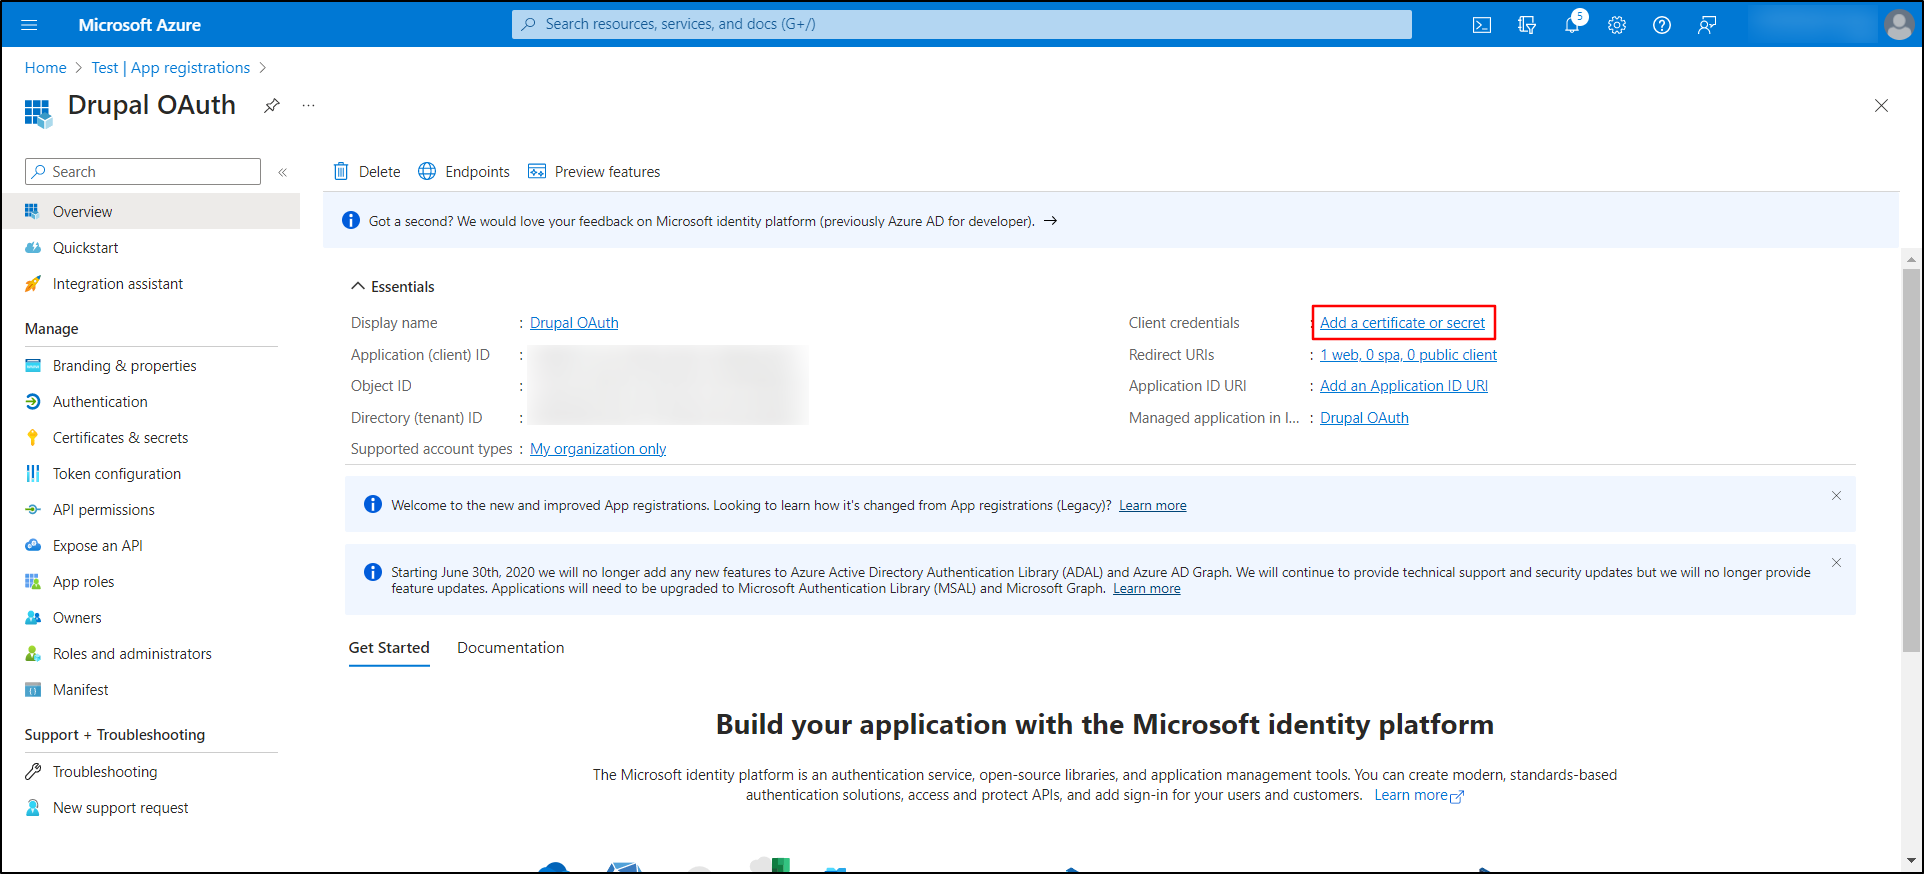Image resolution: width=1924 pixels, height=874 pixels.
Task: Dismiss the ADAL deprecation banner
Action: click(1836, 563)
